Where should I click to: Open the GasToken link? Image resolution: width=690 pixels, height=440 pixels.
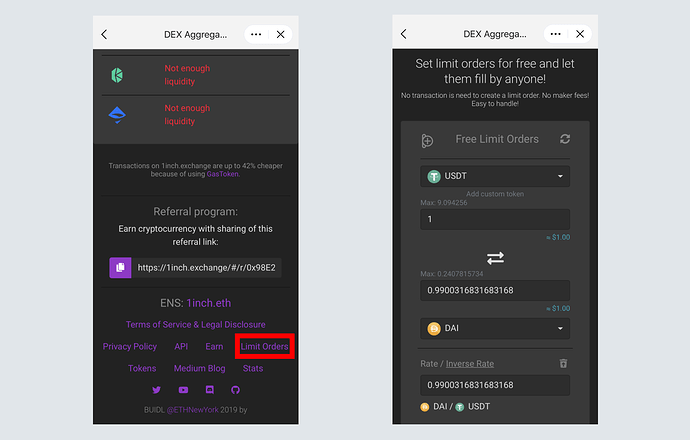point(223,174)
